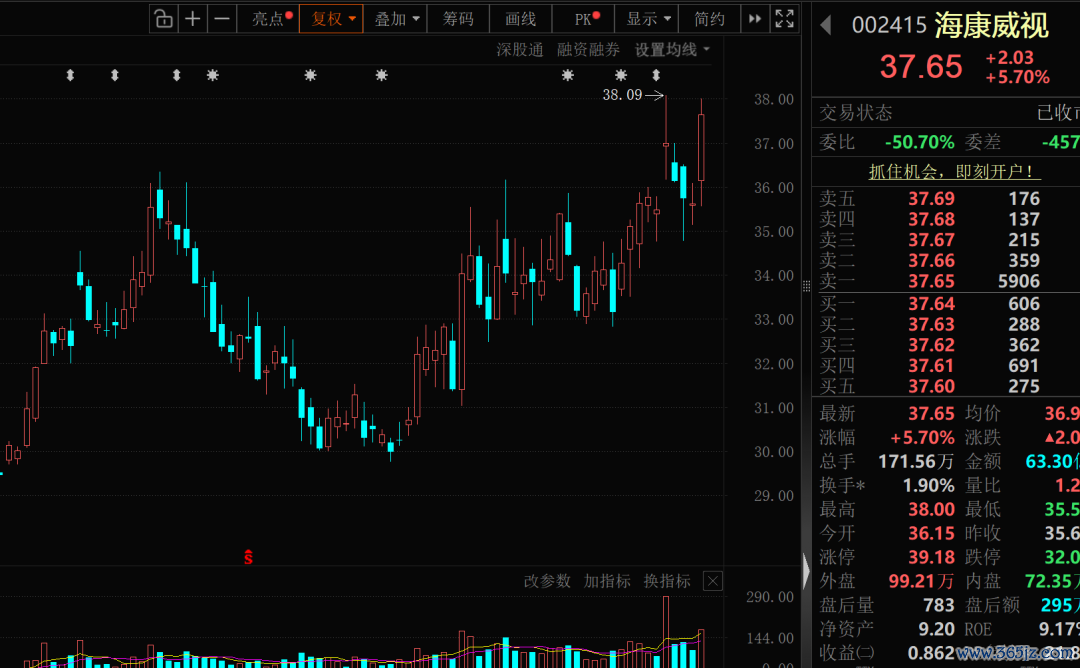Select the 买二 price 37.63
This screenshot has width=1080, height=668.
click(931, 324)
